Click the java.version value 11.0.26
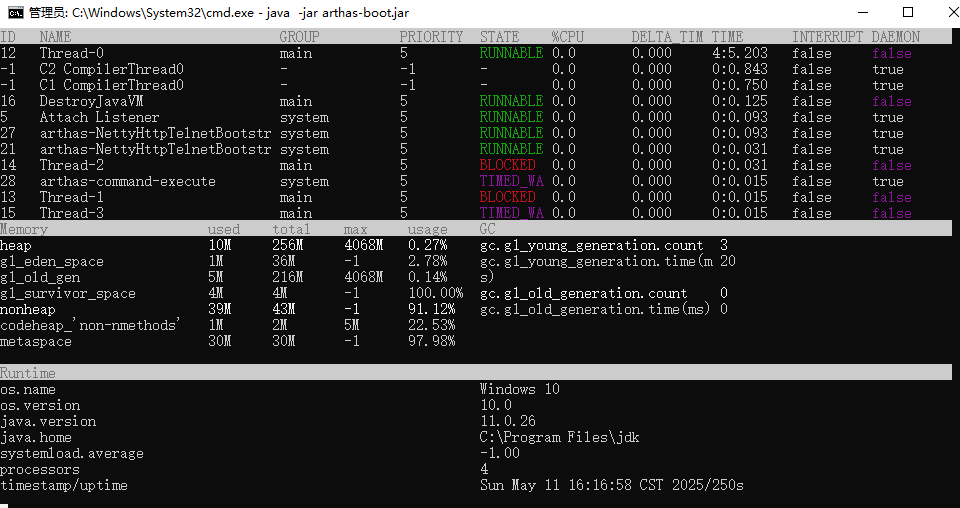This screenshot has width=960, height=508. [x=507, y=421]
